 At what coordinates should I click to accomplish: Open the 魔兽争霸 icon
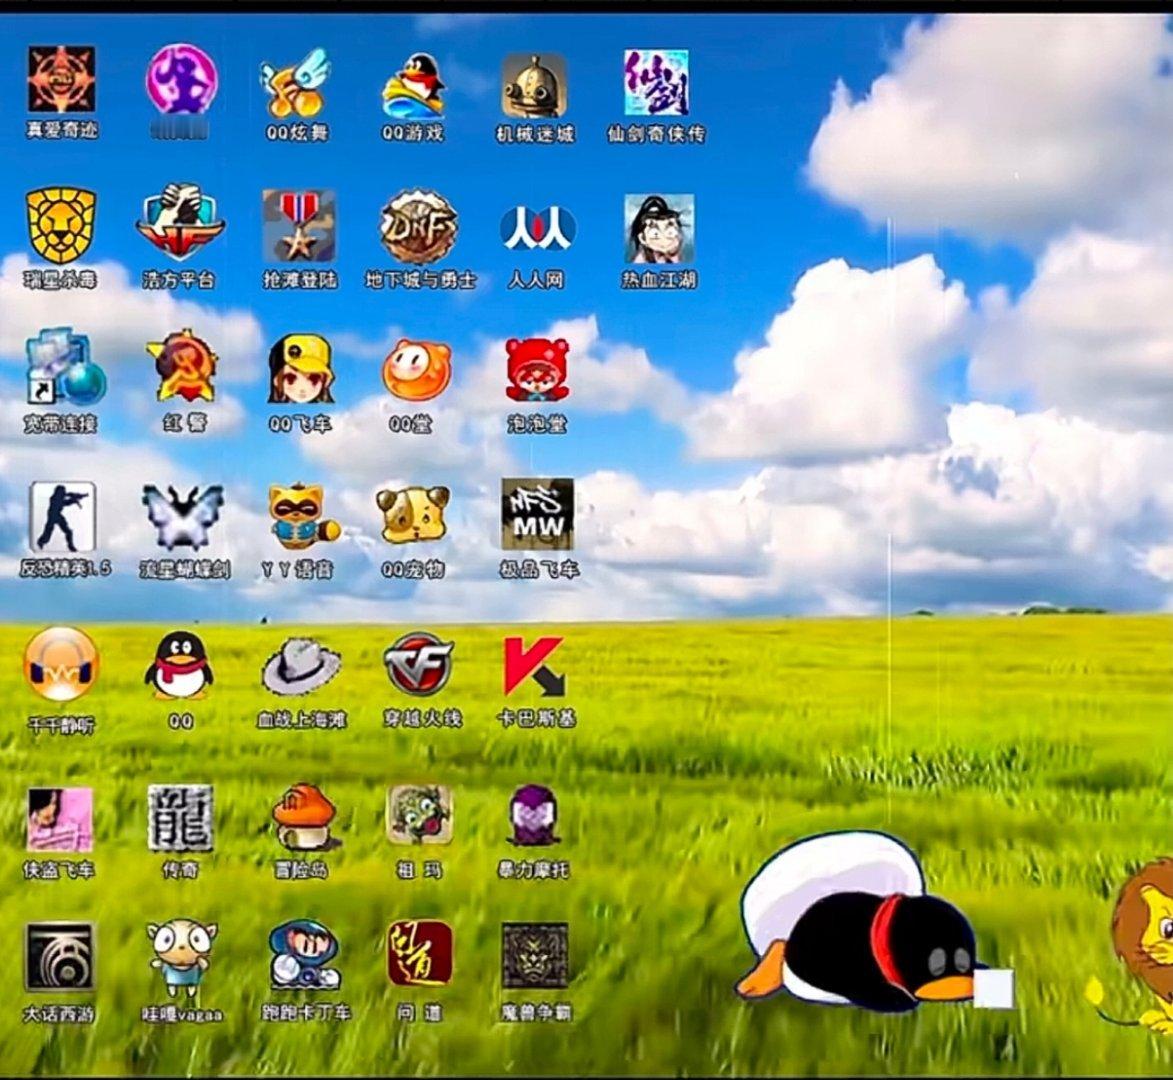pyautogui.click(x=536, y=956)
